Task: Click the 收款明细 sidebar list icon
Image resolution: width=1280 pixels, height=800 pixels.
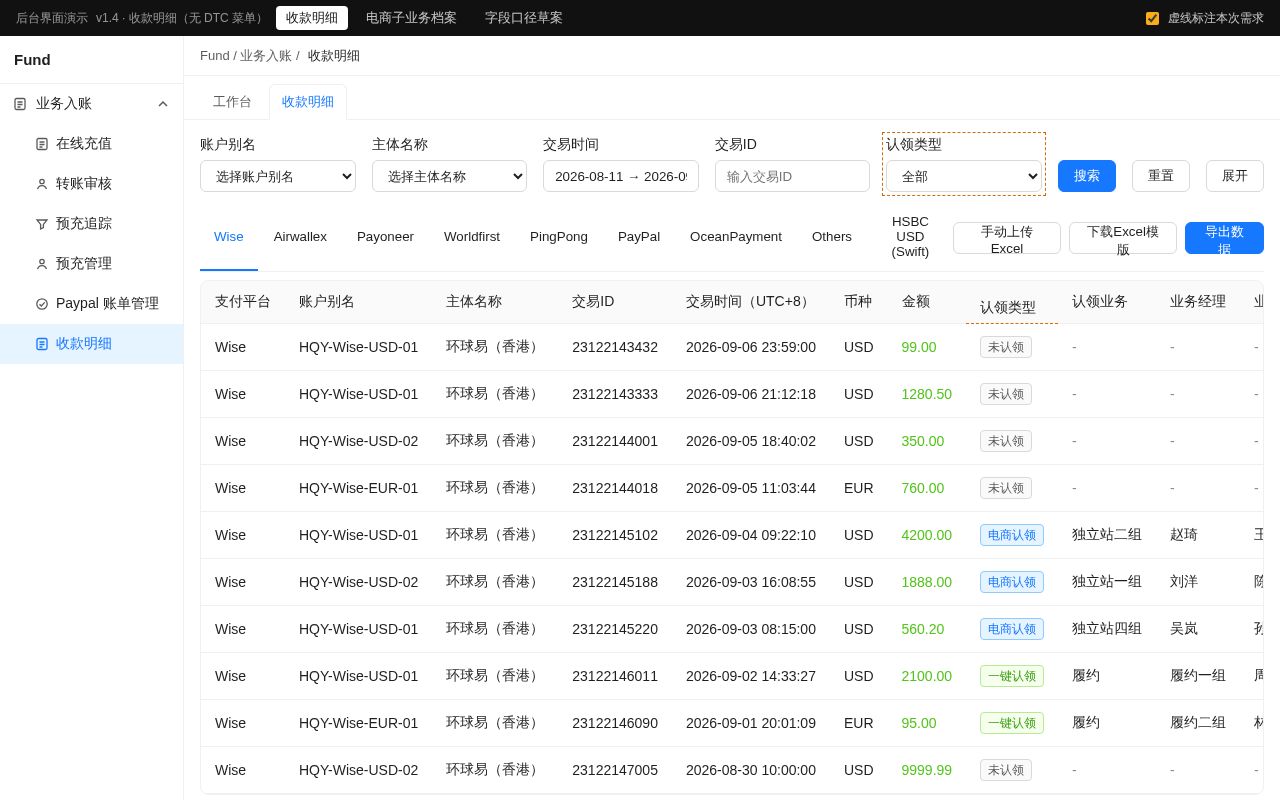Action: pyautogui.click(x=42, y=344)
